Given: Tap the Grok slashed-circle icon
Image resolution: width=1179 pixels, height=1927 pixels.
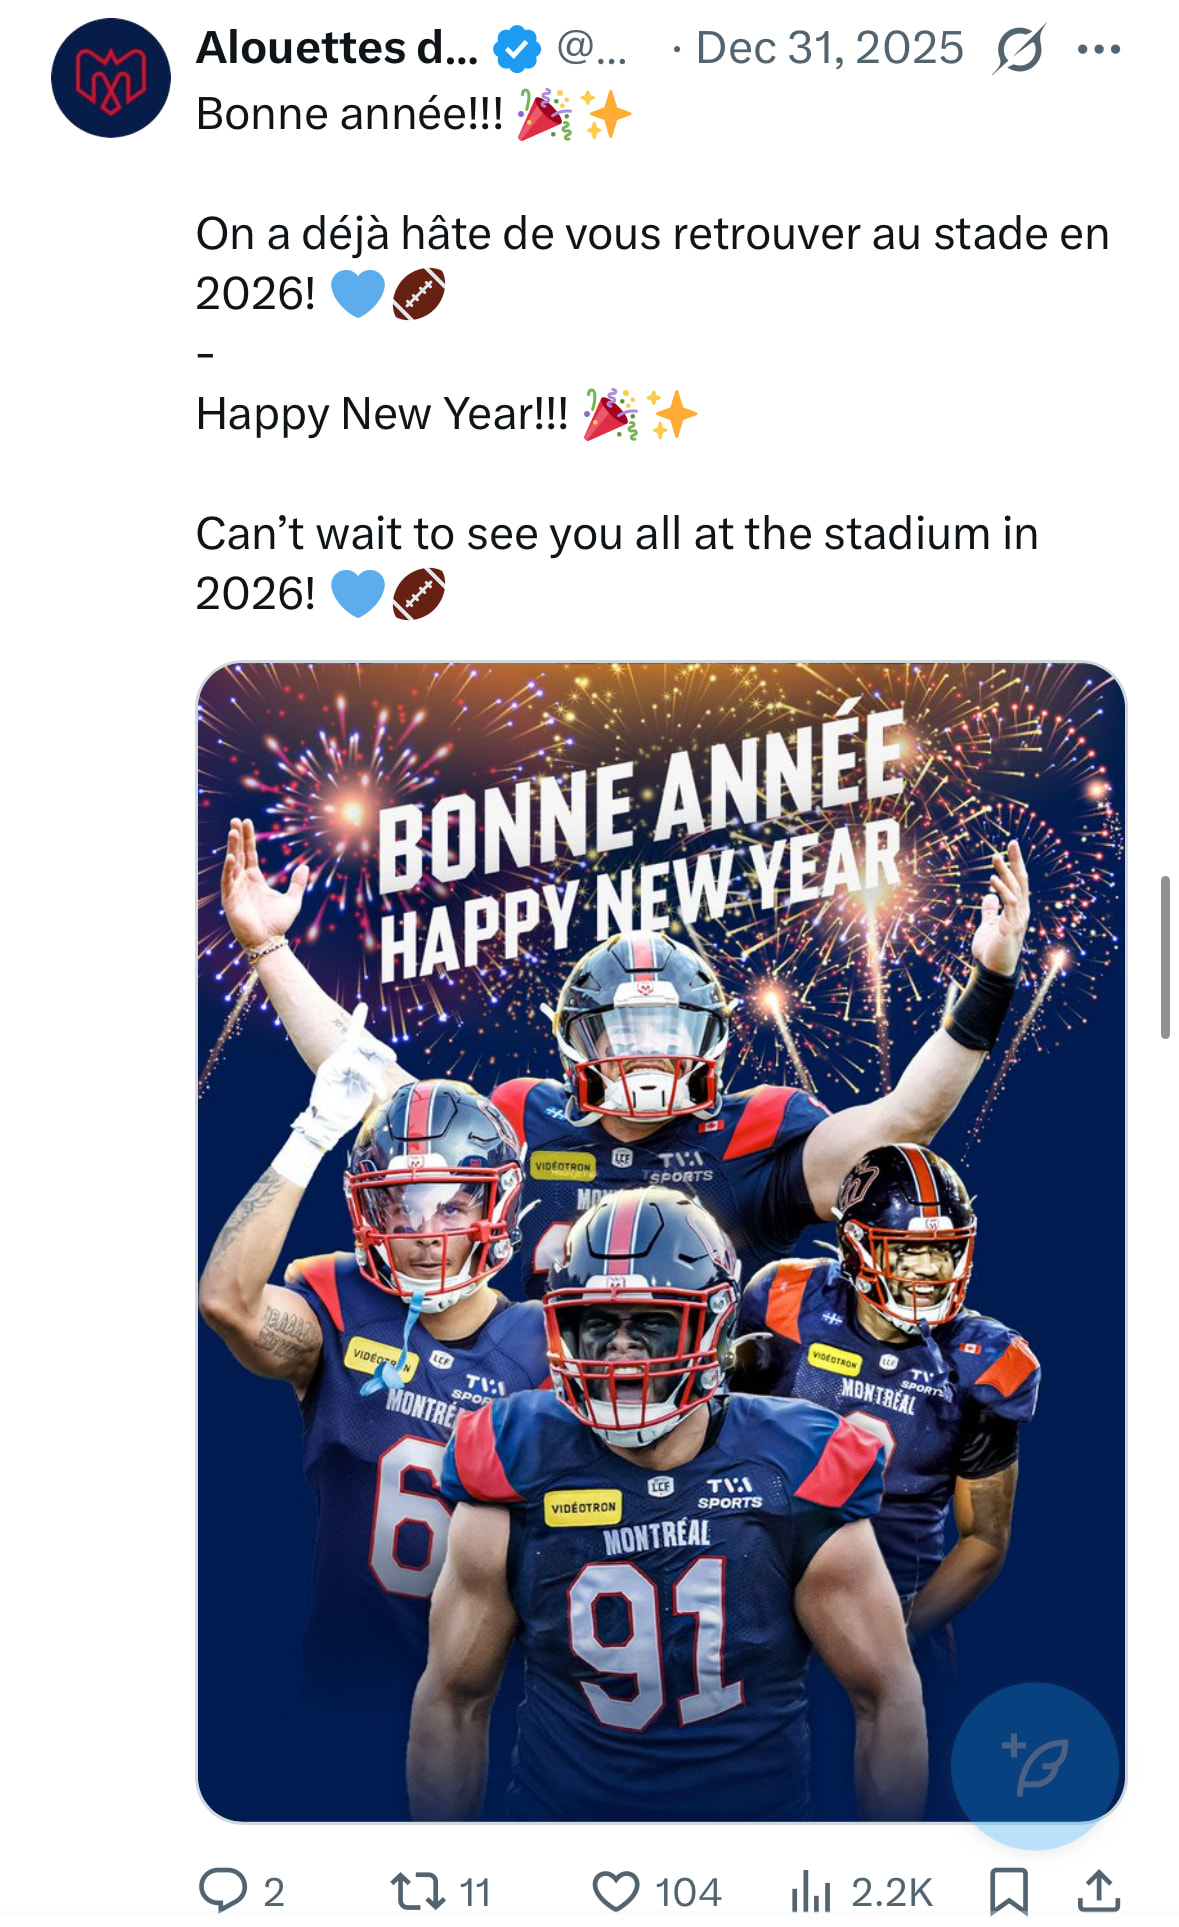Looking at the screenshot, I should coord(1019,49).
